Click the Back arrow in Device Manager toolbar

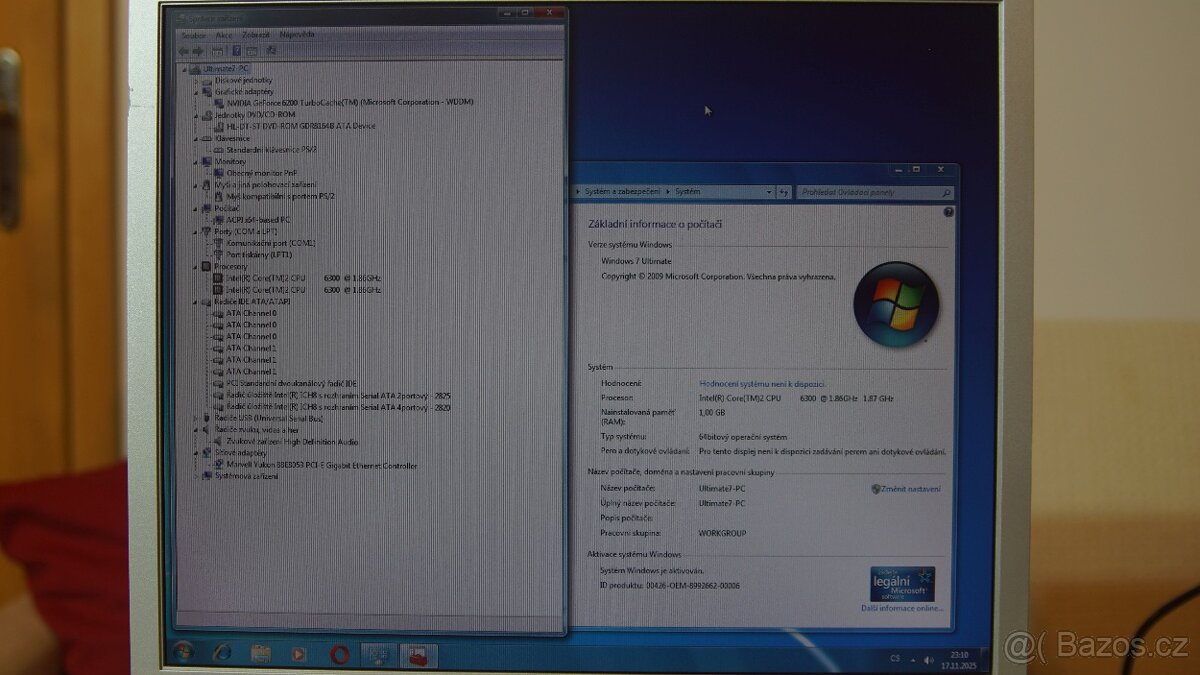click(183, 51)
